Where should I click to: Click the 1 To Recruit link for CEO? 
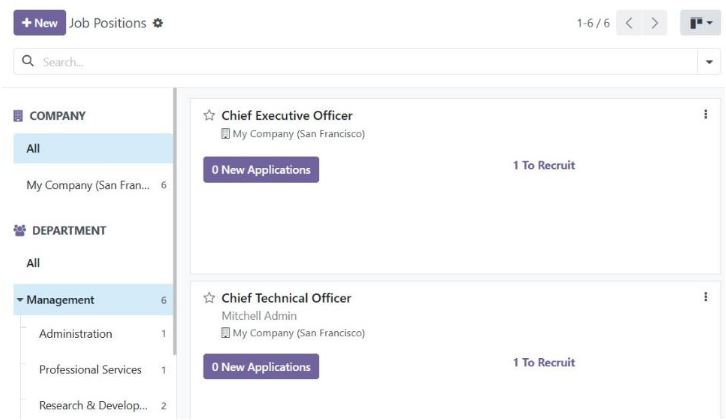pyautogui.click(x=544, y=166)
